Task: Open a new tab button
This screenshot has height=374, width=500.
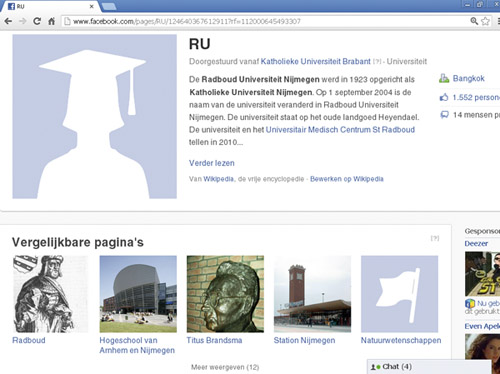Action: coord(109,6)
